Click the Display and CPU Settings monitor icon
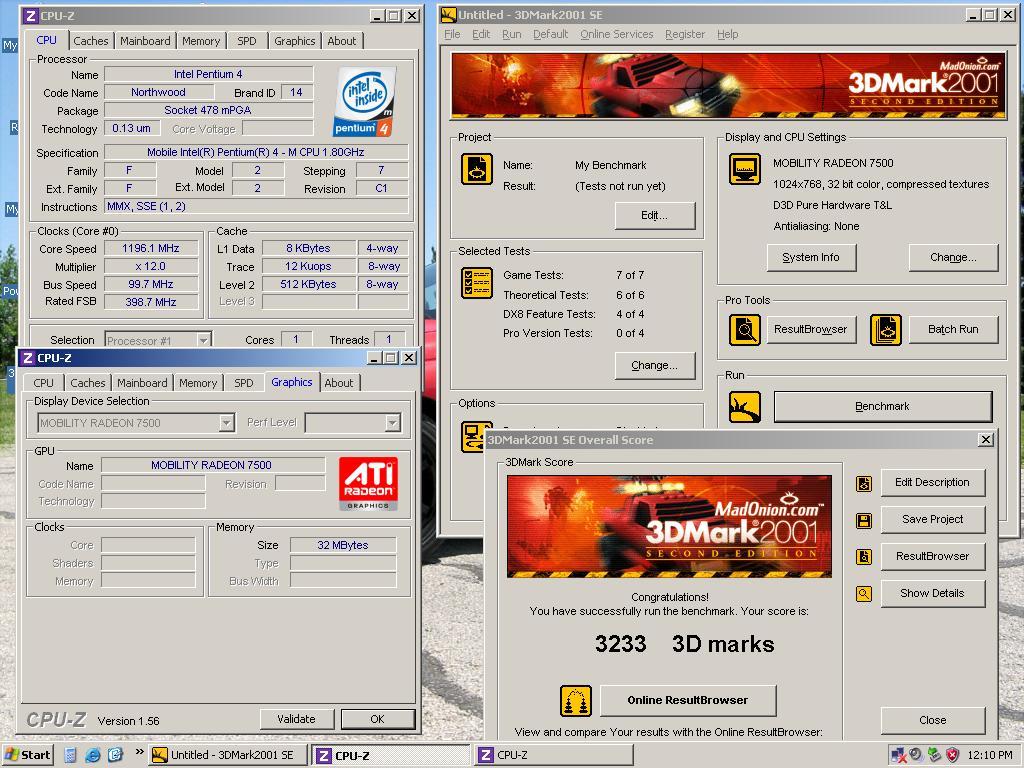 [x=744, y=169]
